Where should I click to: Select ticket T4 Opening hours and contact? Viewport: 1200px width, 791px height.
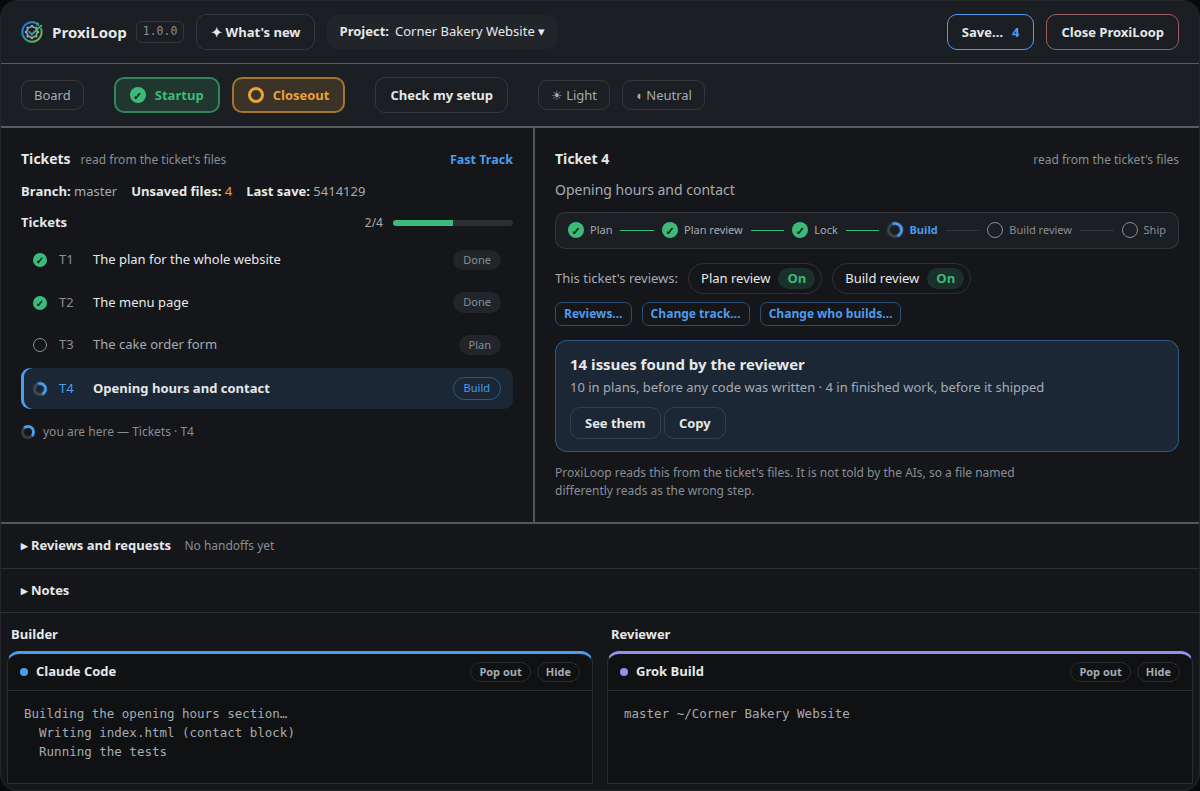click(x=267, y=389)
